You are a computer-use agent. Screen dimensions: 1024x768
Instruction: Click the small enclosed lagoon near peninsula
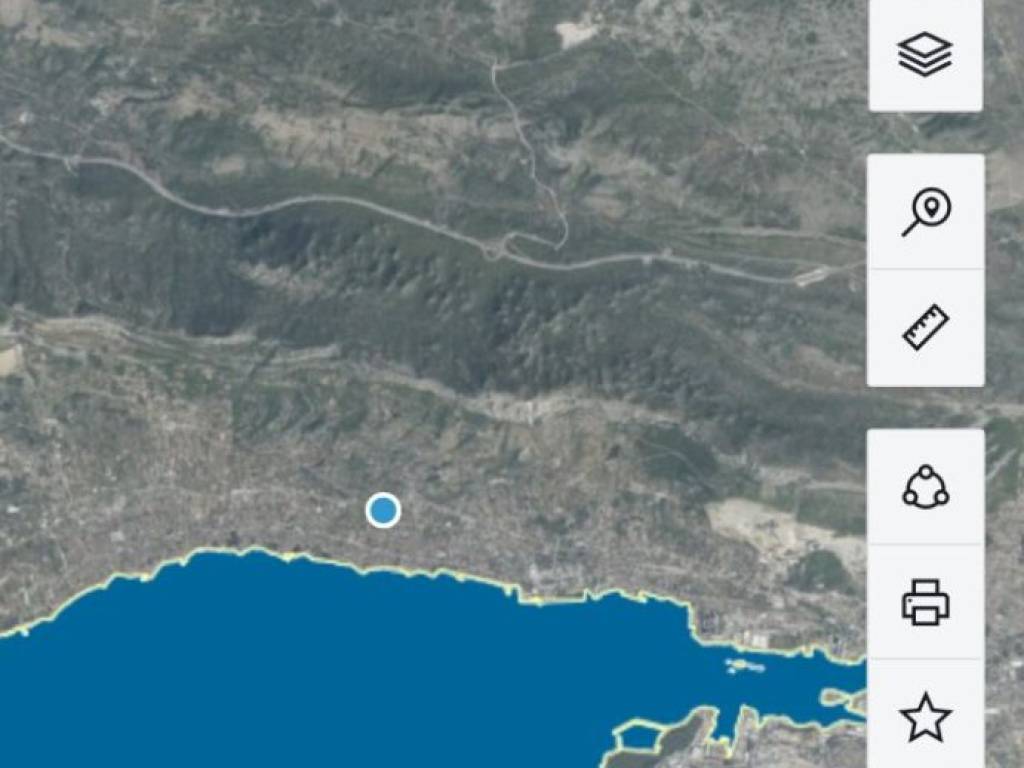click(637, 738)
